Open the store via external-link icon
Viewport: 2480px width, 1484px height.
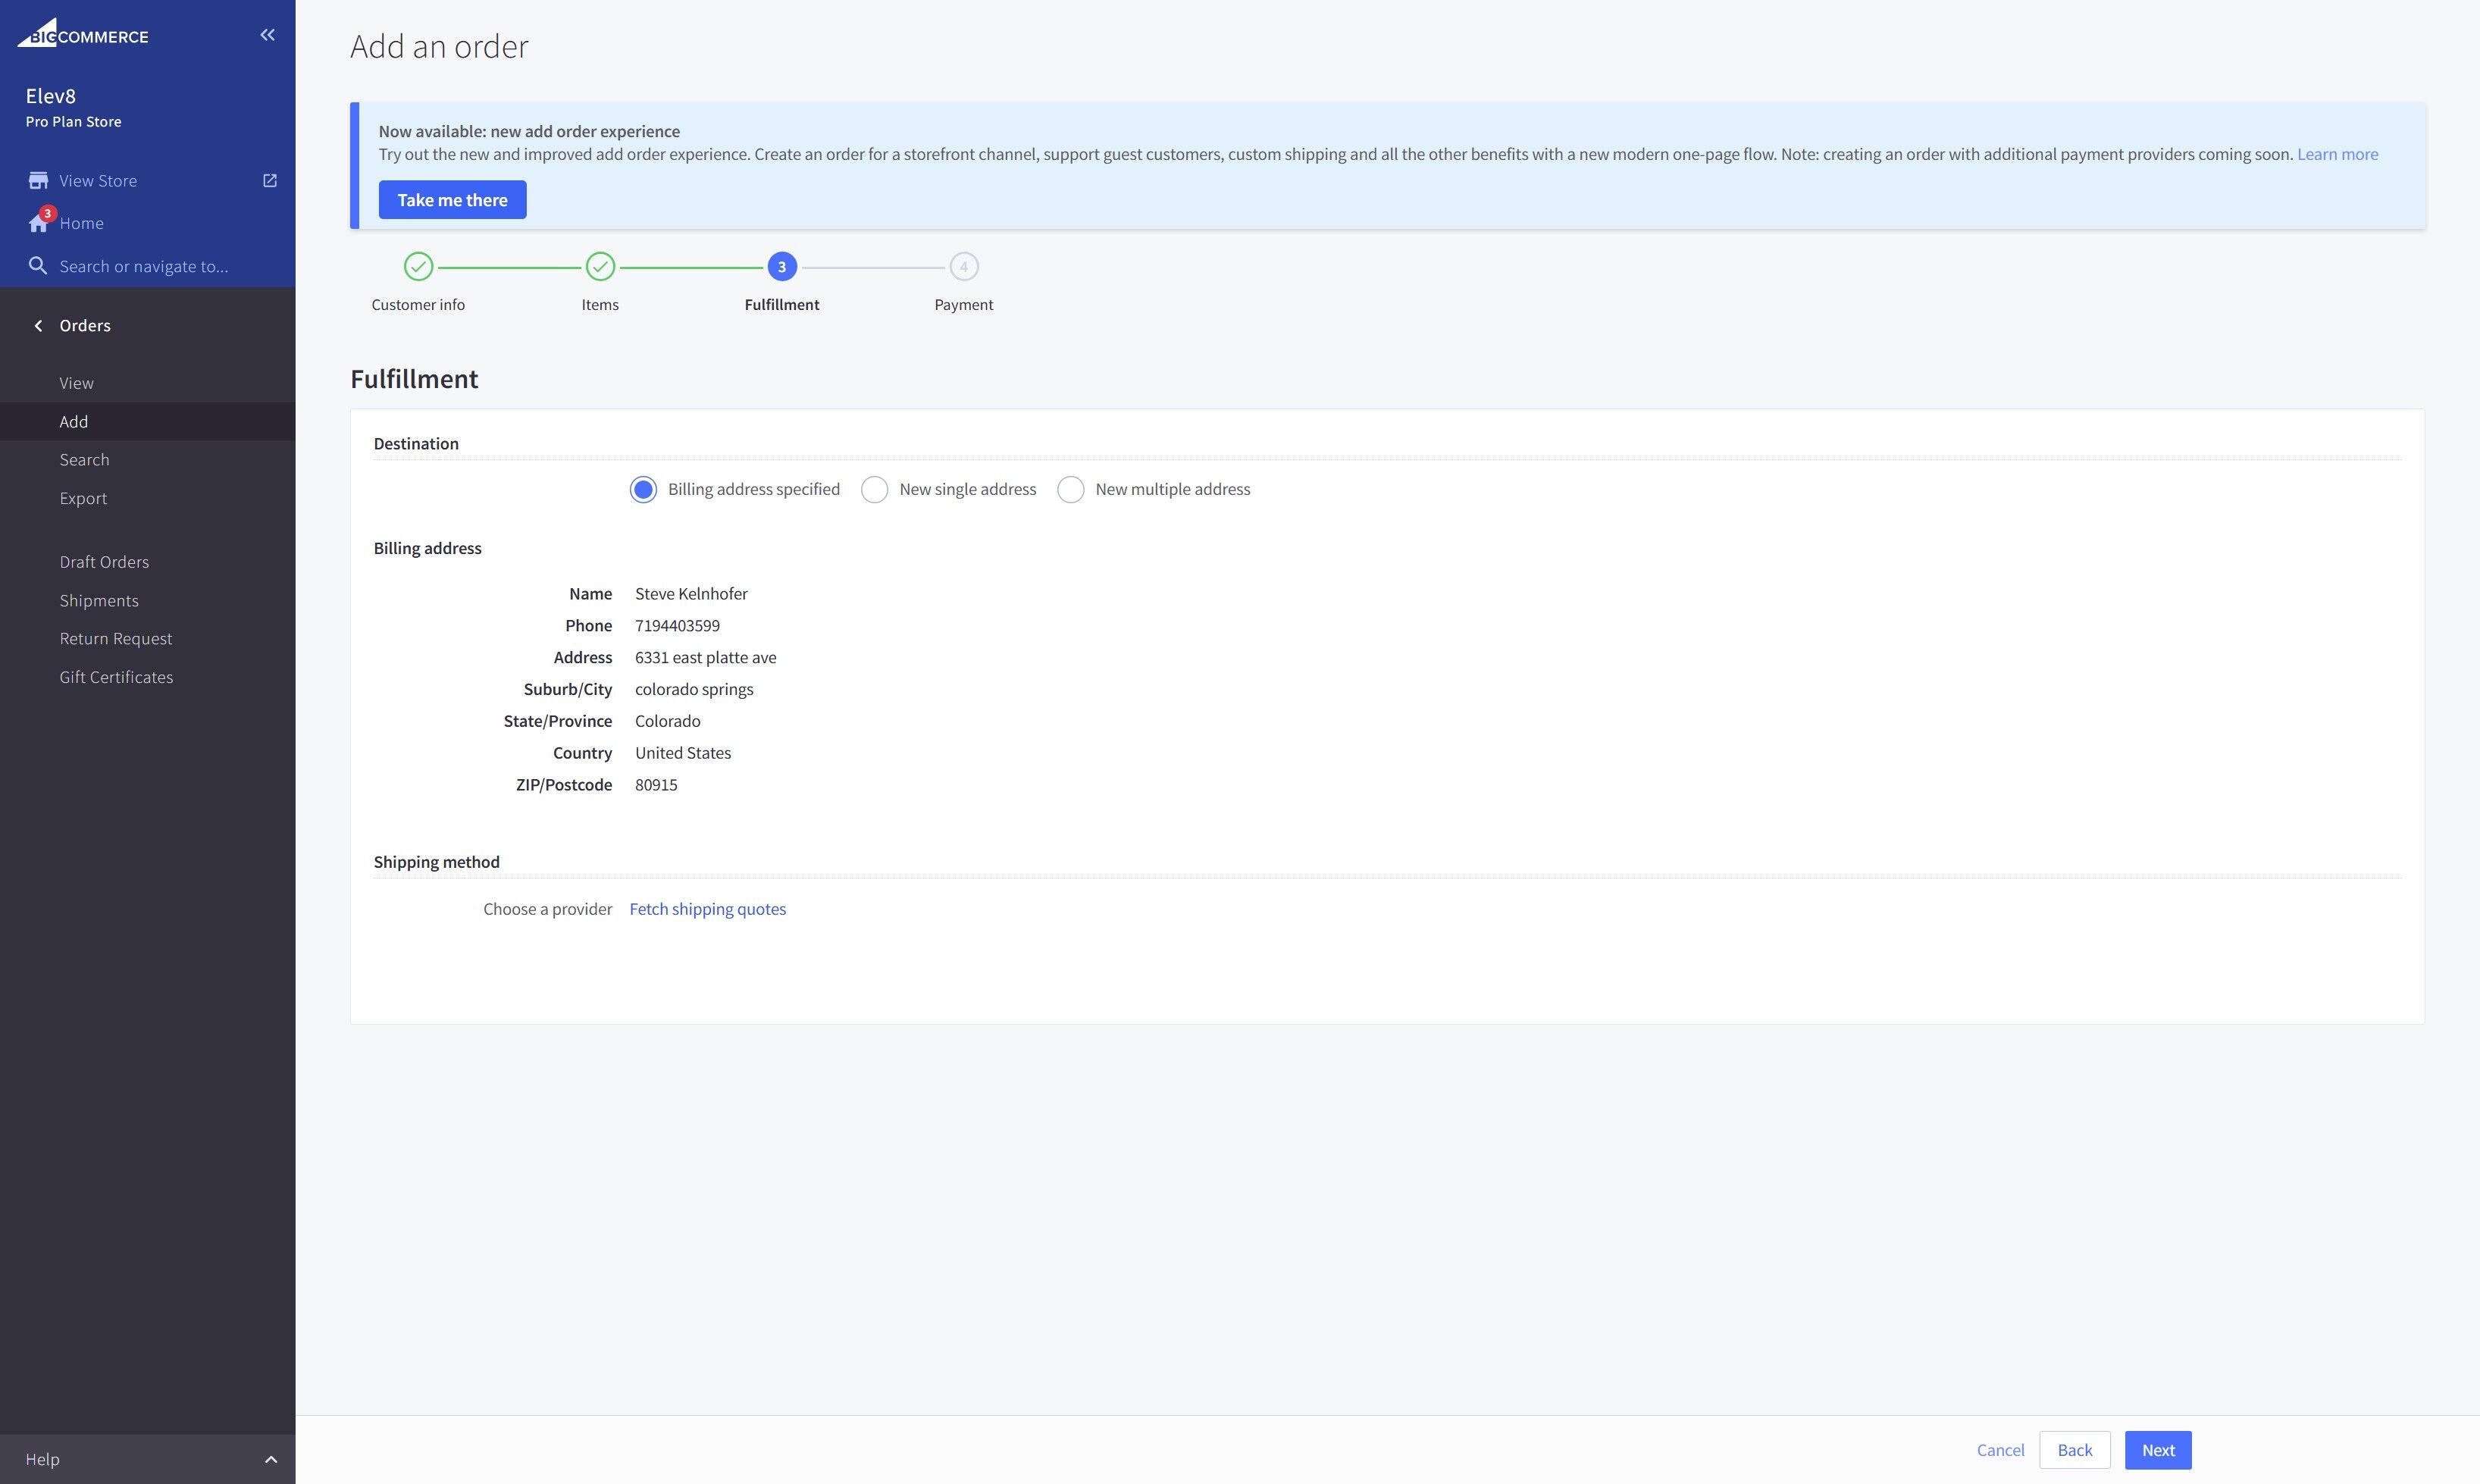pos(269,181)
